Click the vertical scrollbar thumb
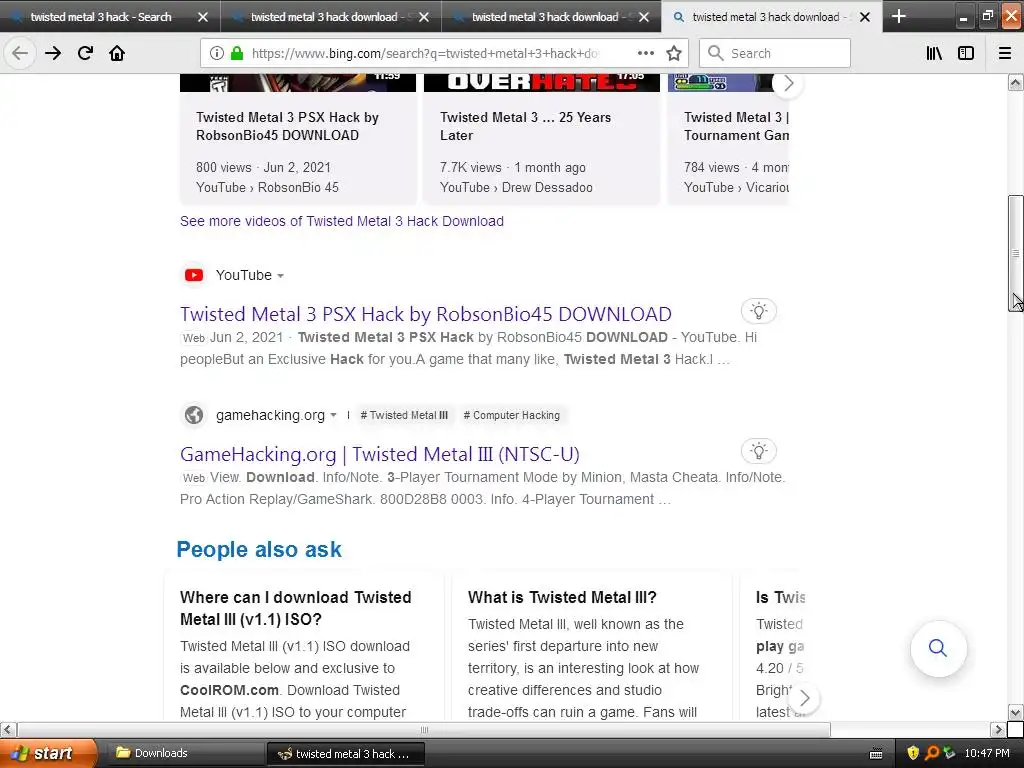The height and width of the screenshot is (768, 1024). 1015,253
